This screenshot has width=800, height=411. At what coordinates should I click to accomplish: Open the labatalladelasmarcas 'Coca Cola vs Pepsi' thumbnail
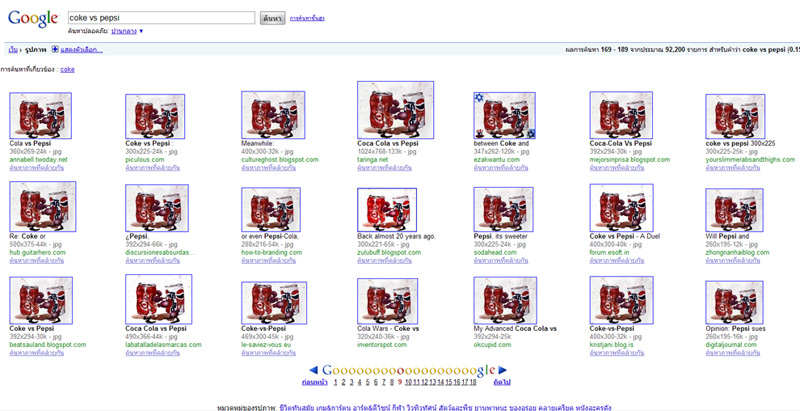[x=159, y=299]
